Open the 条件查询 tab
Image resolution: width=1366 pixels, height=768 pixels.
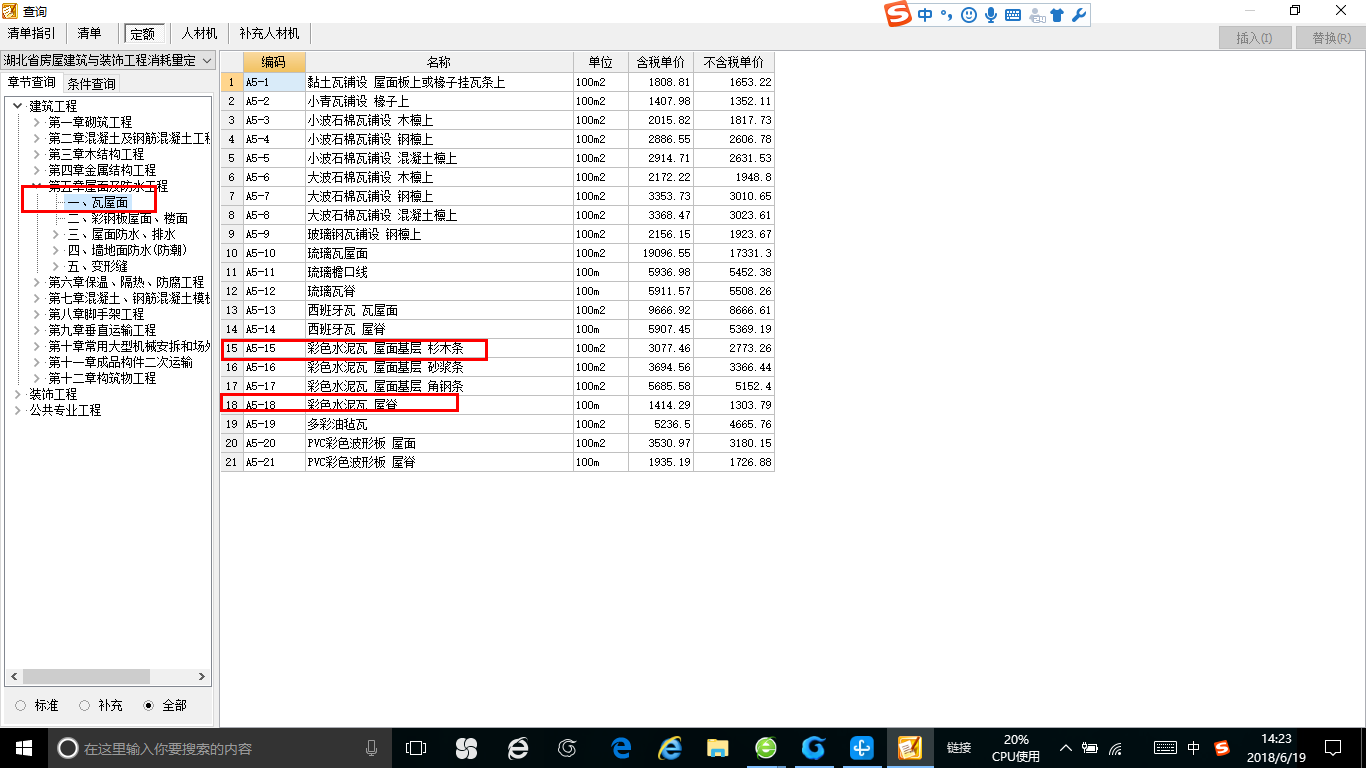(x=91, y=83)
